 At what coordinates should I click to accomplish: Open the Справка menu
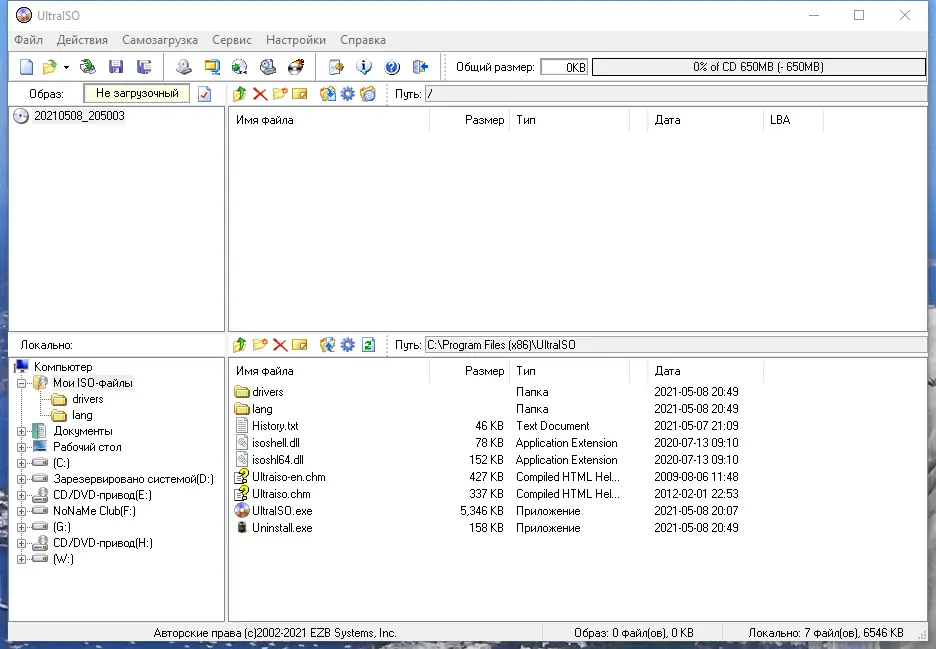(363, 40)
